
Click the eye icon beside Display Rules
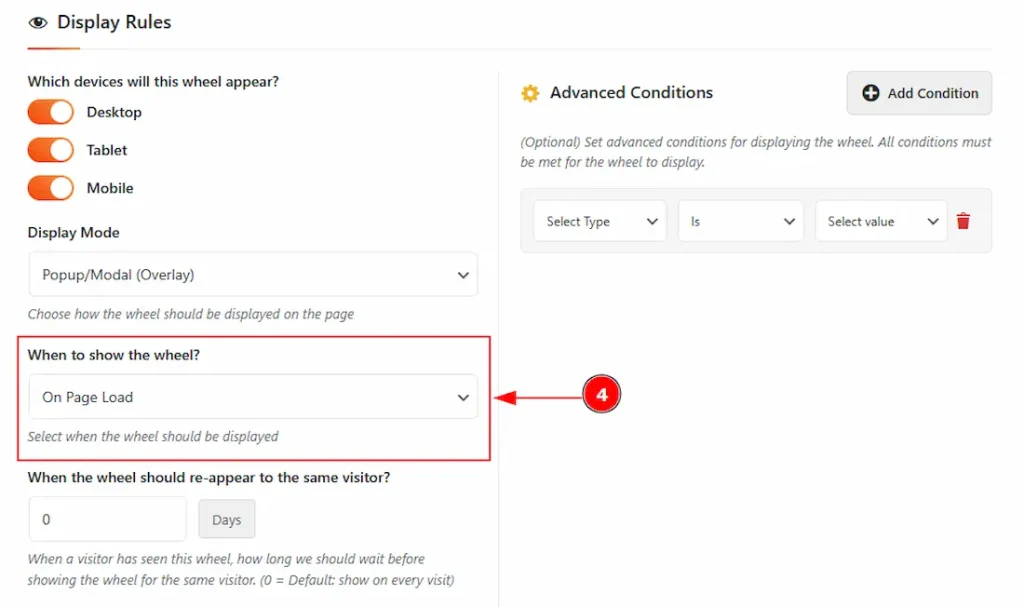[38, 23]
